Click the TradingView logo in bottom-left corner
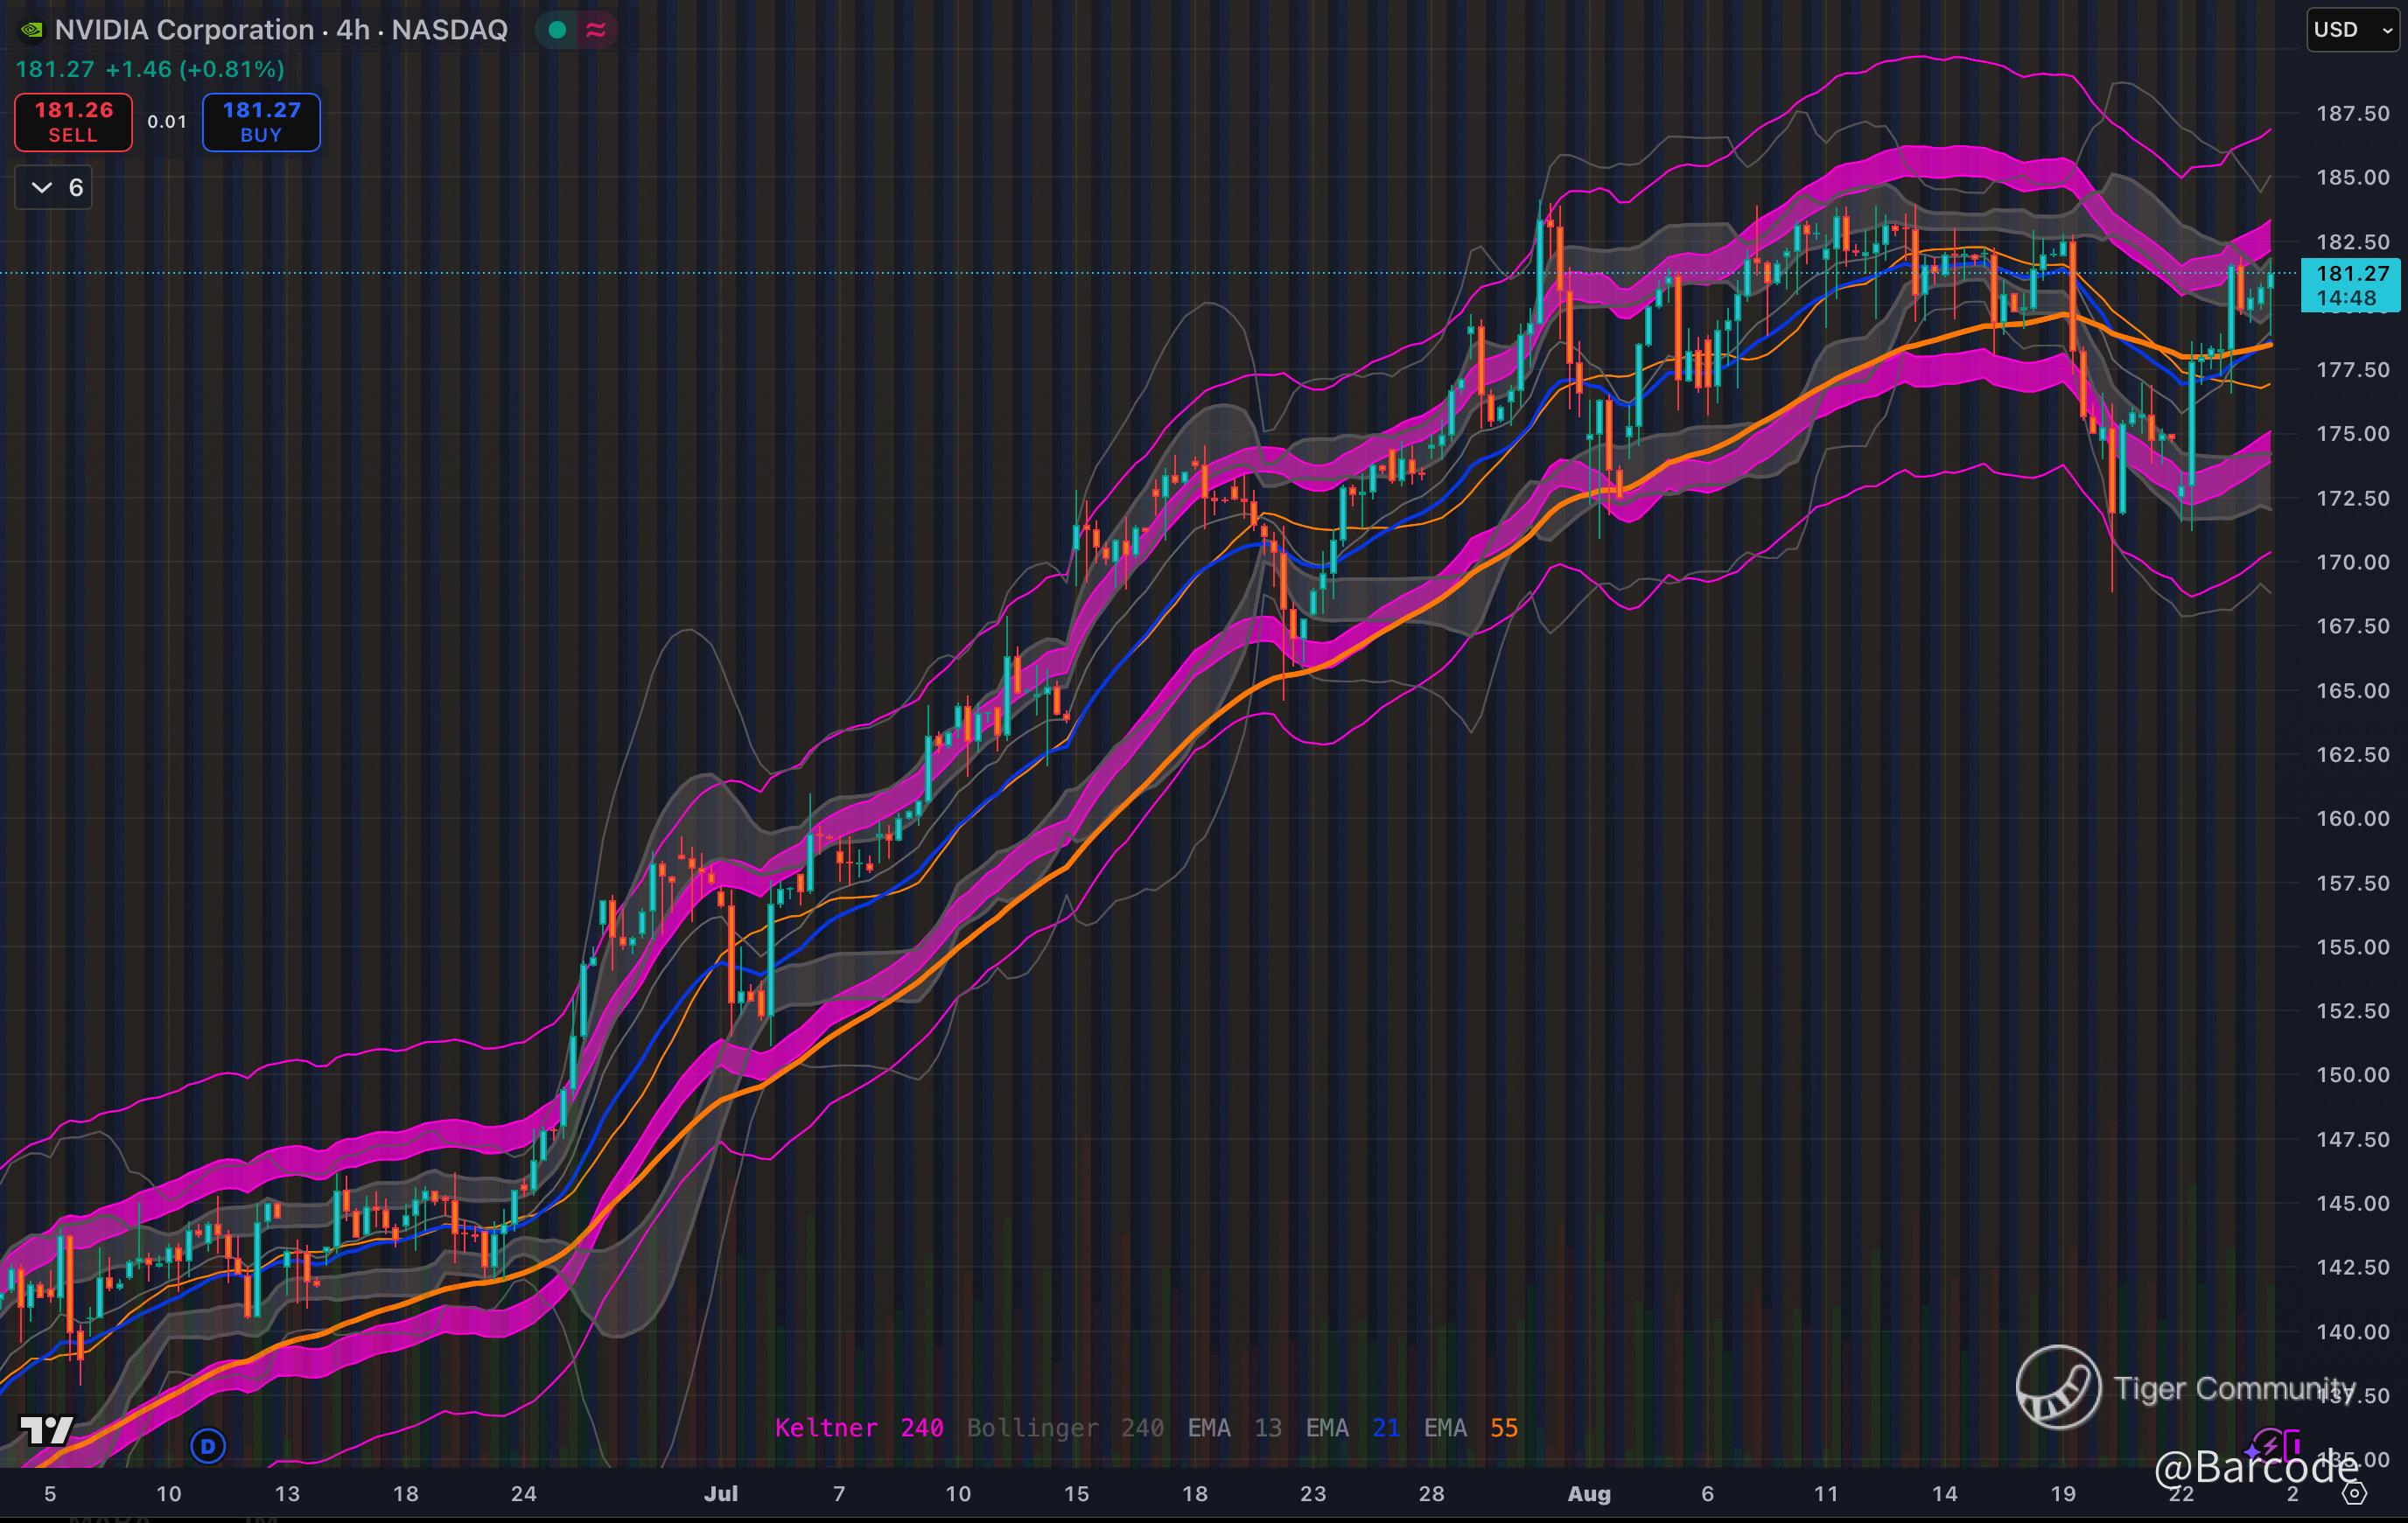 click(46, 1431)
